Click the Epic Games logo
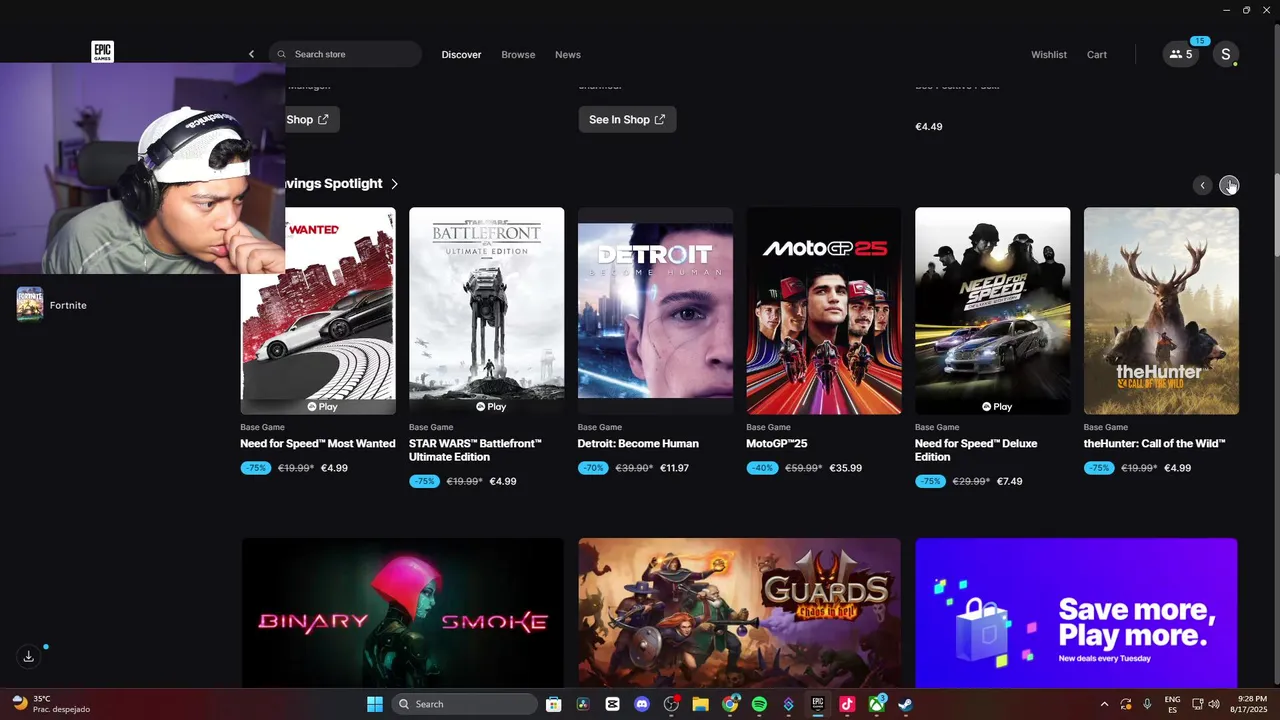 pyautogui.click(x=102, y=52)
